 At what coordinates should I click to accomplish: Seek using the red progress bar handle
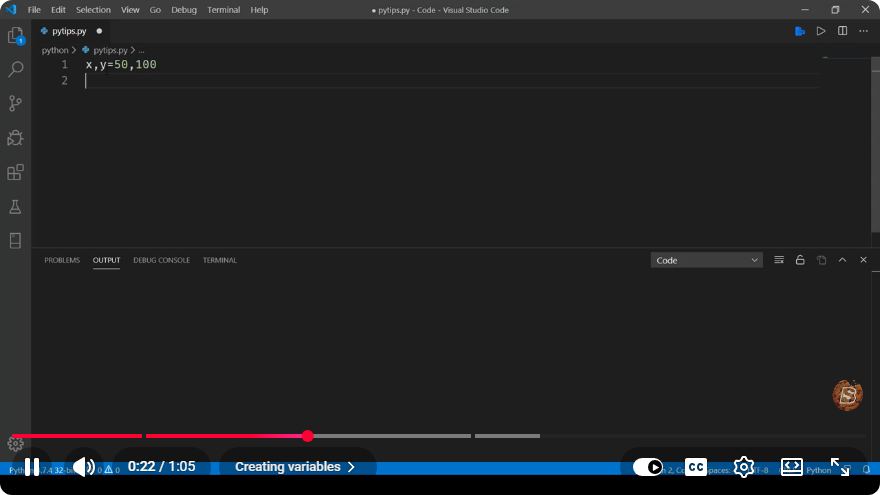pyautogui.click(x=308, y=436)
